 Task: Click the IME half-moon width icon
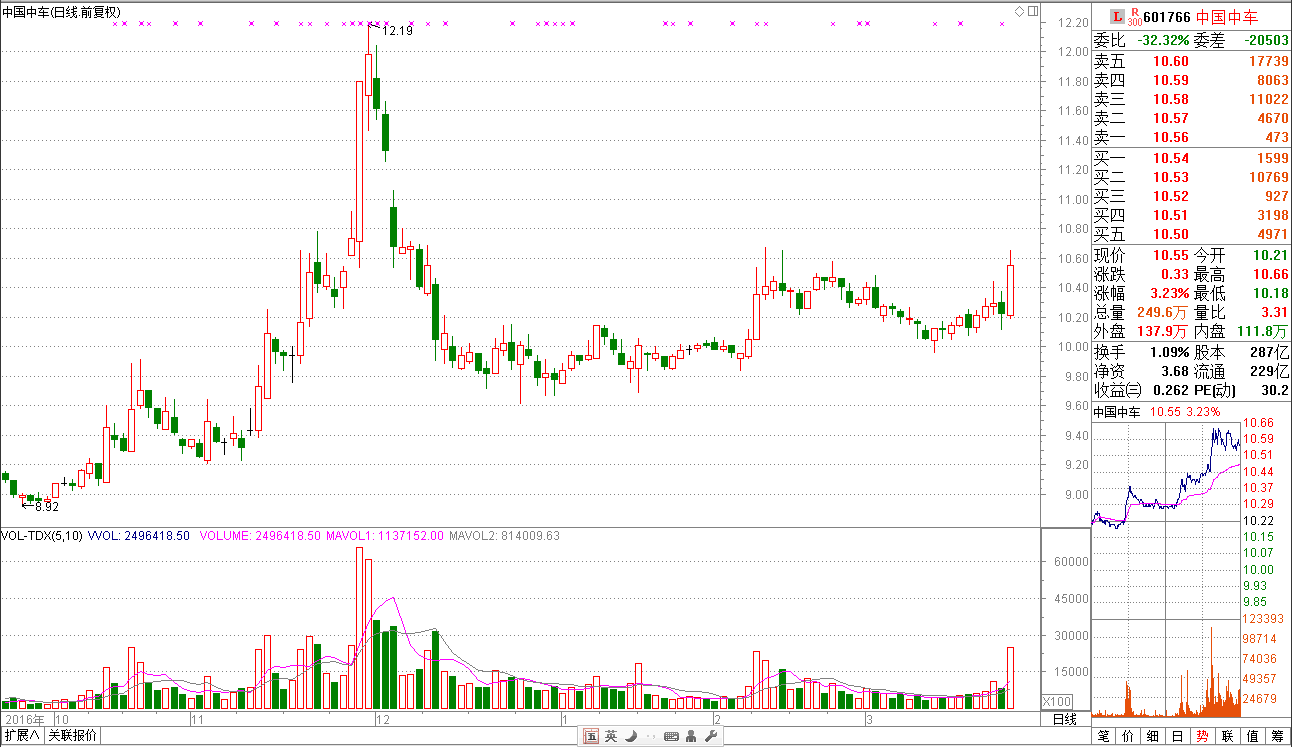tap(630, 736)
